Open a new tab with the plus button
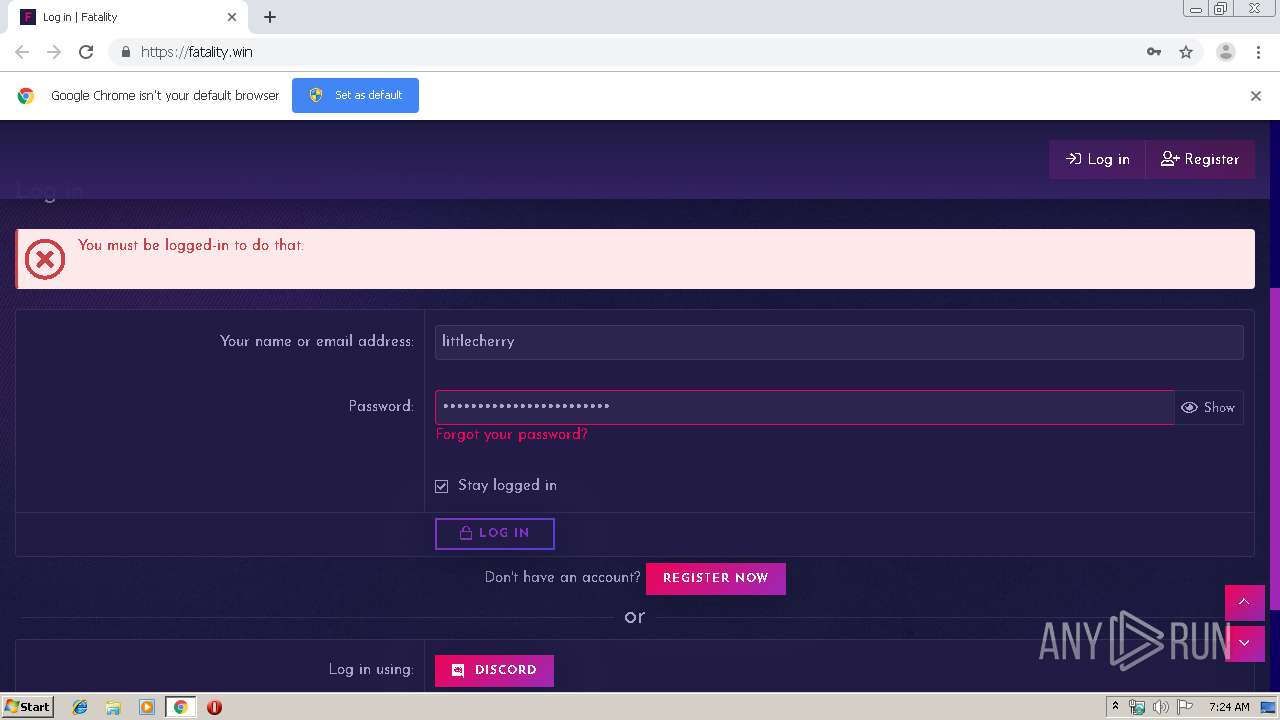 point(270,17)
